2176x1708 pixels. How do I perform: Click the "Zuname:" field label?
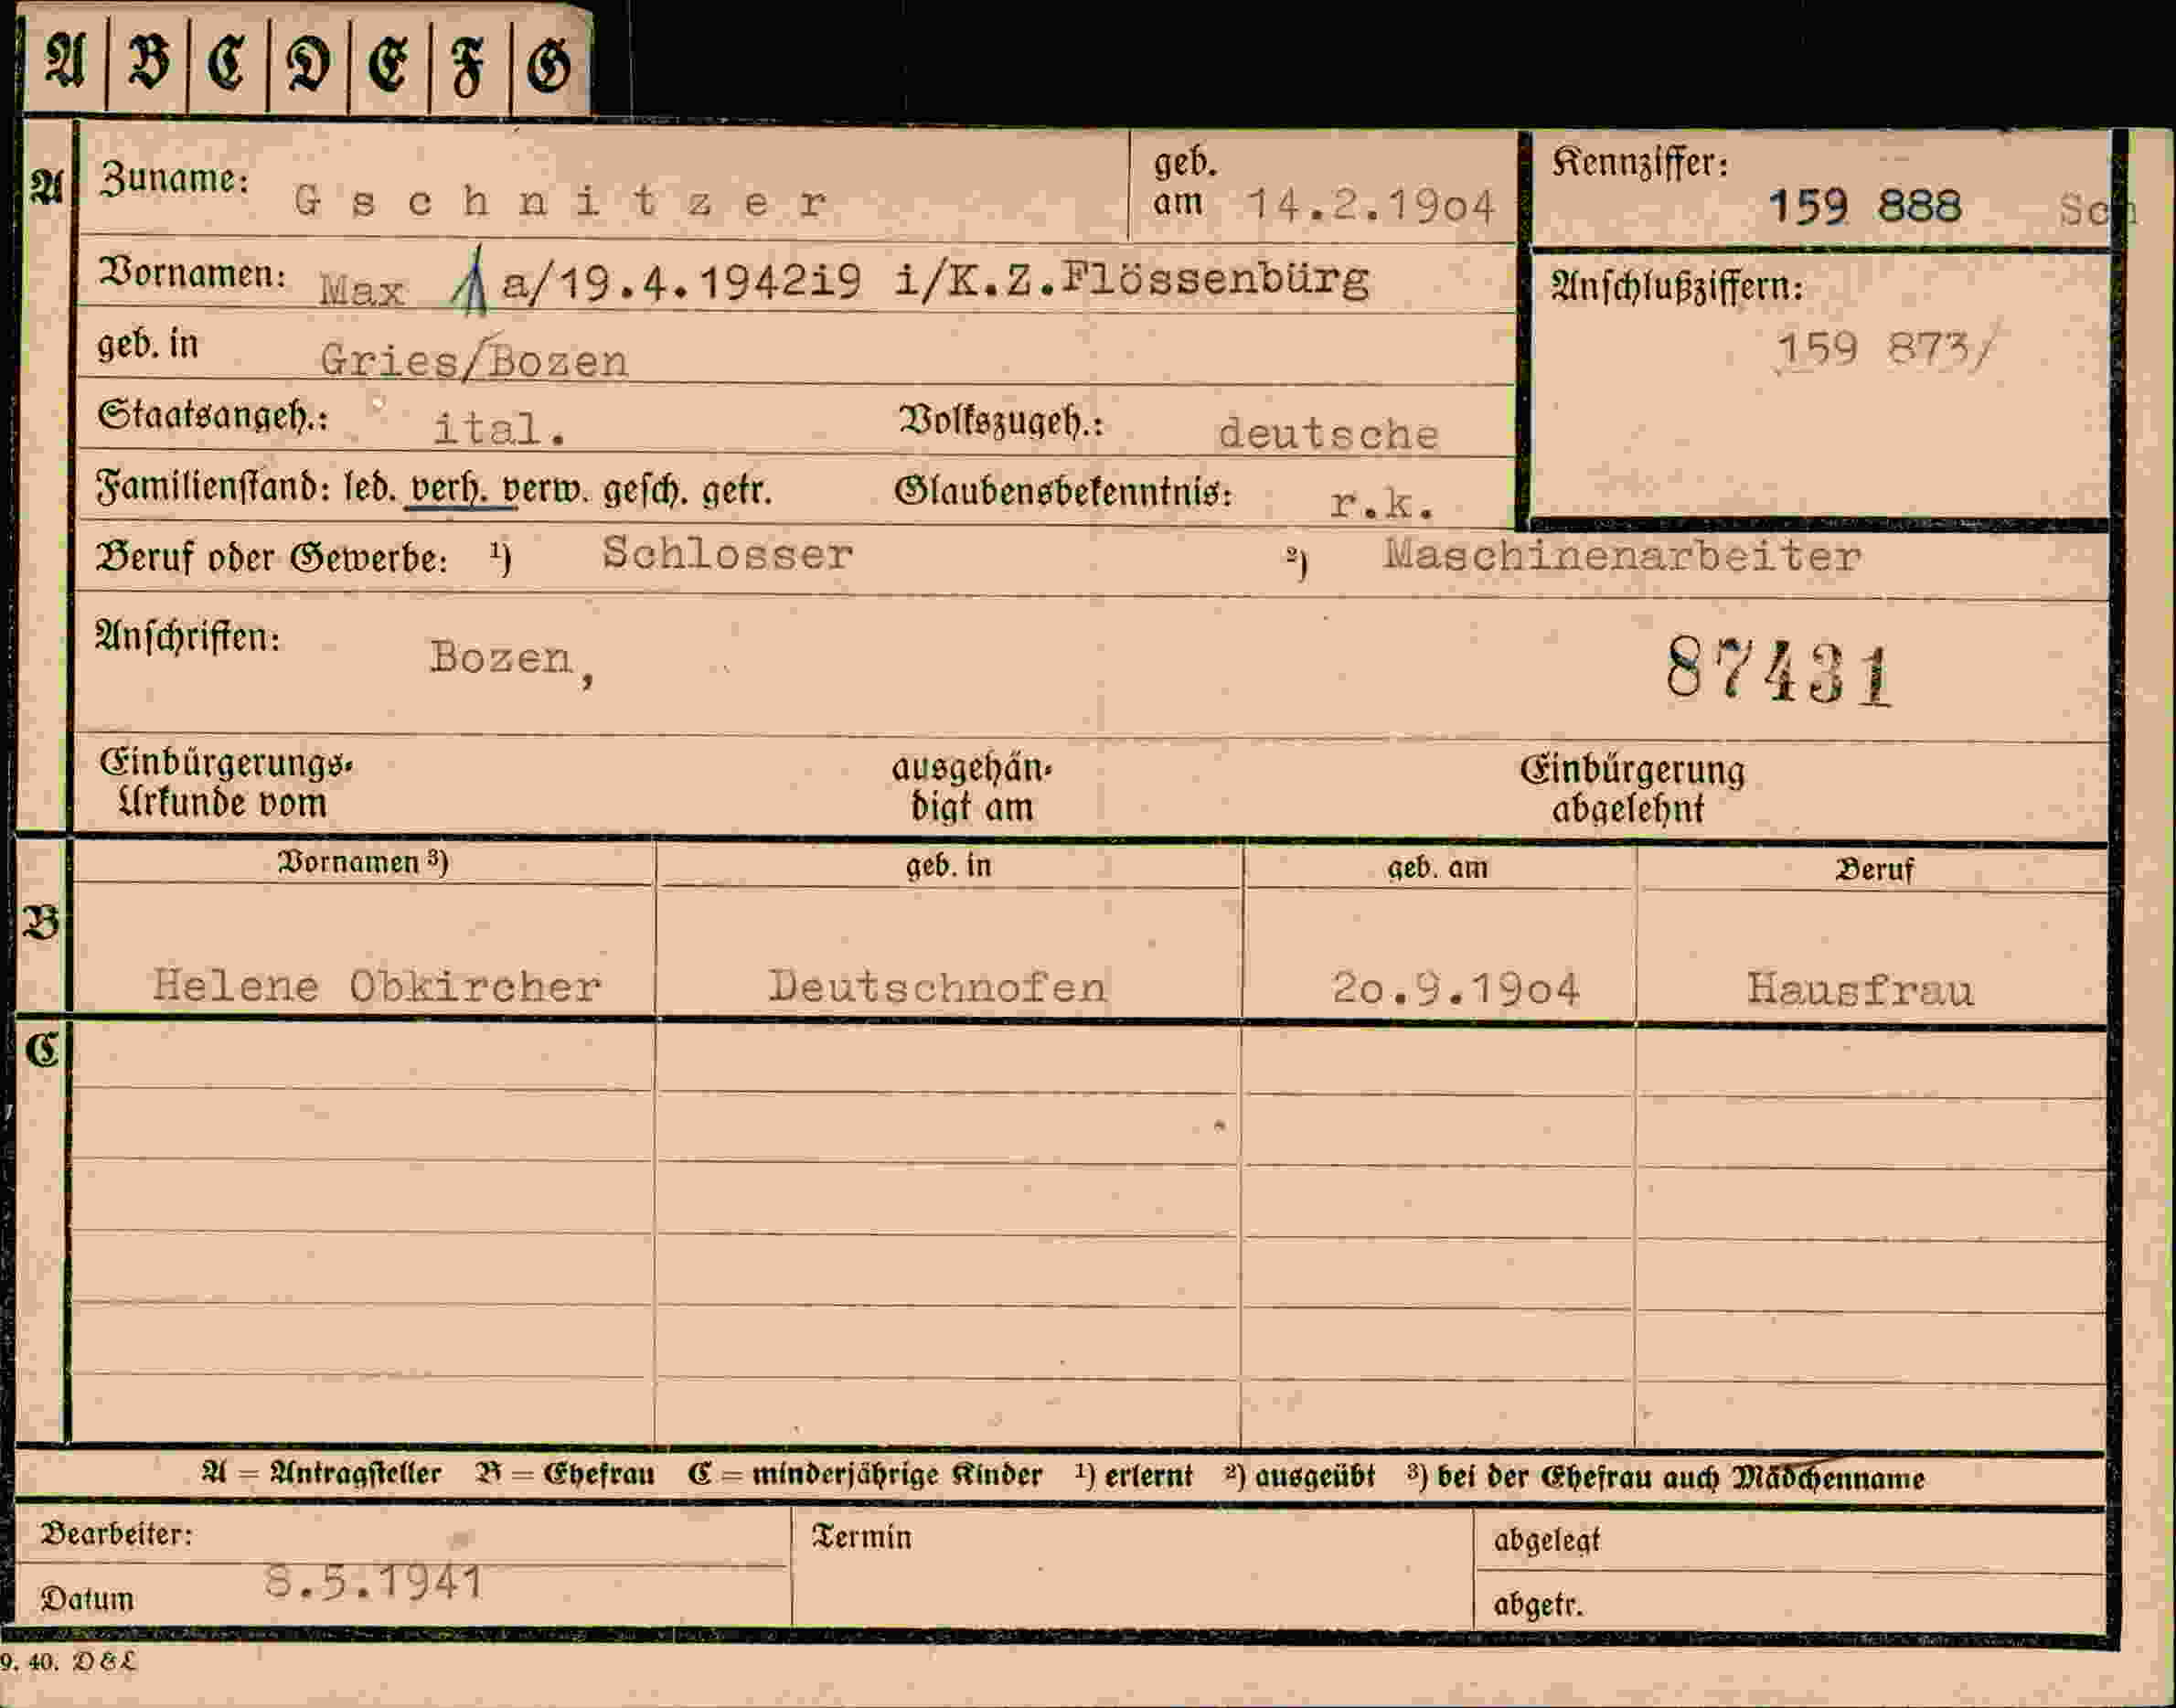pos(174,180)
